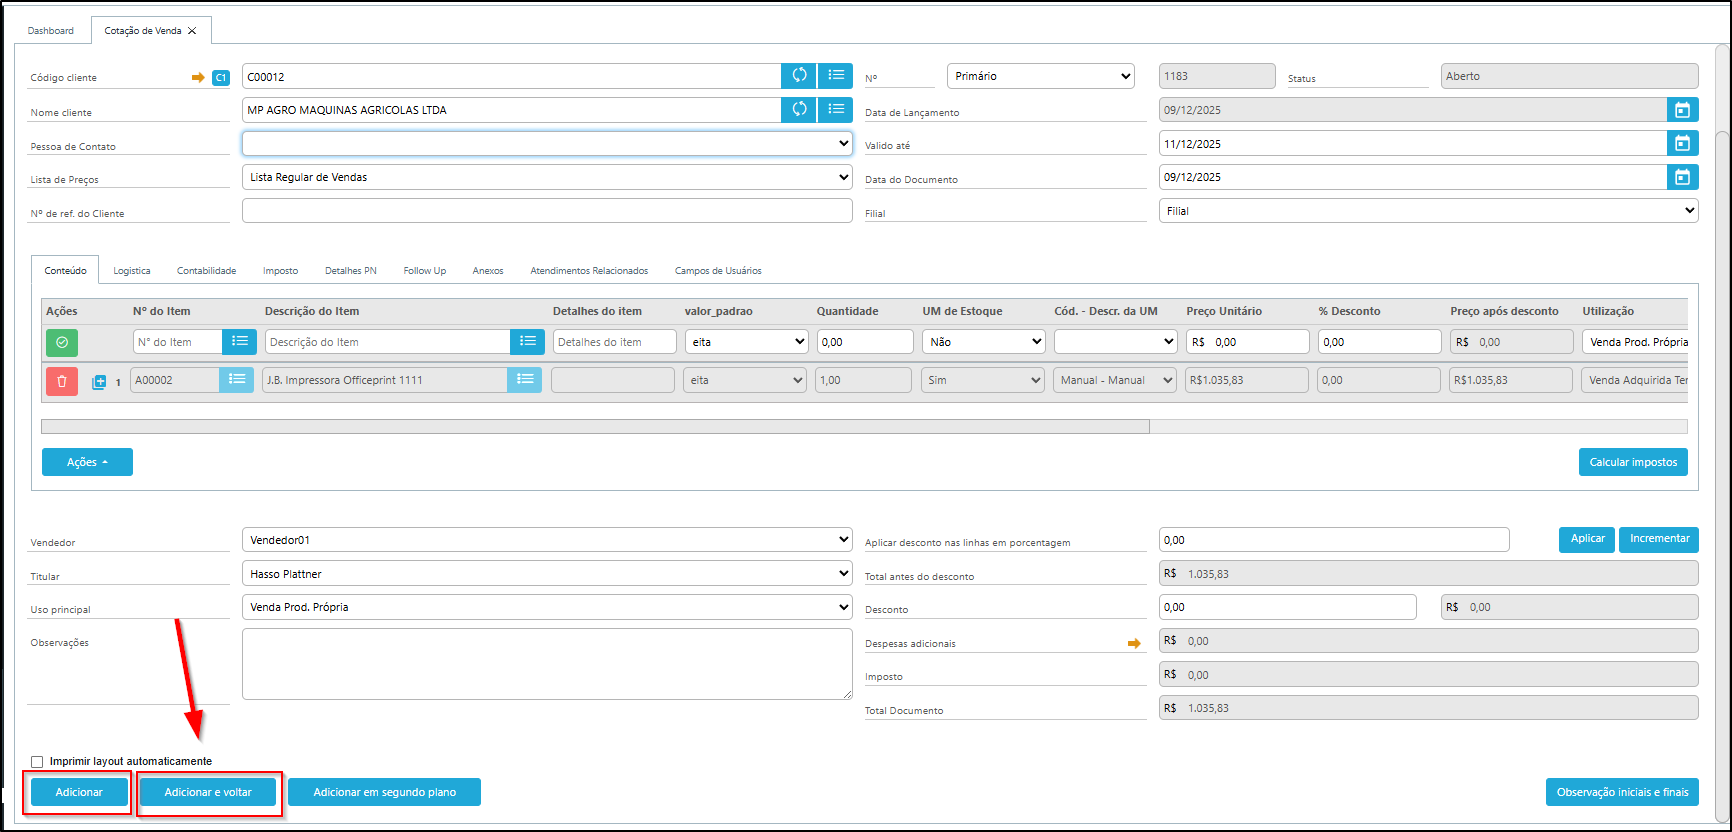
Task: Click refresh icon beside Código cliente field
Action: click(799, 76)
